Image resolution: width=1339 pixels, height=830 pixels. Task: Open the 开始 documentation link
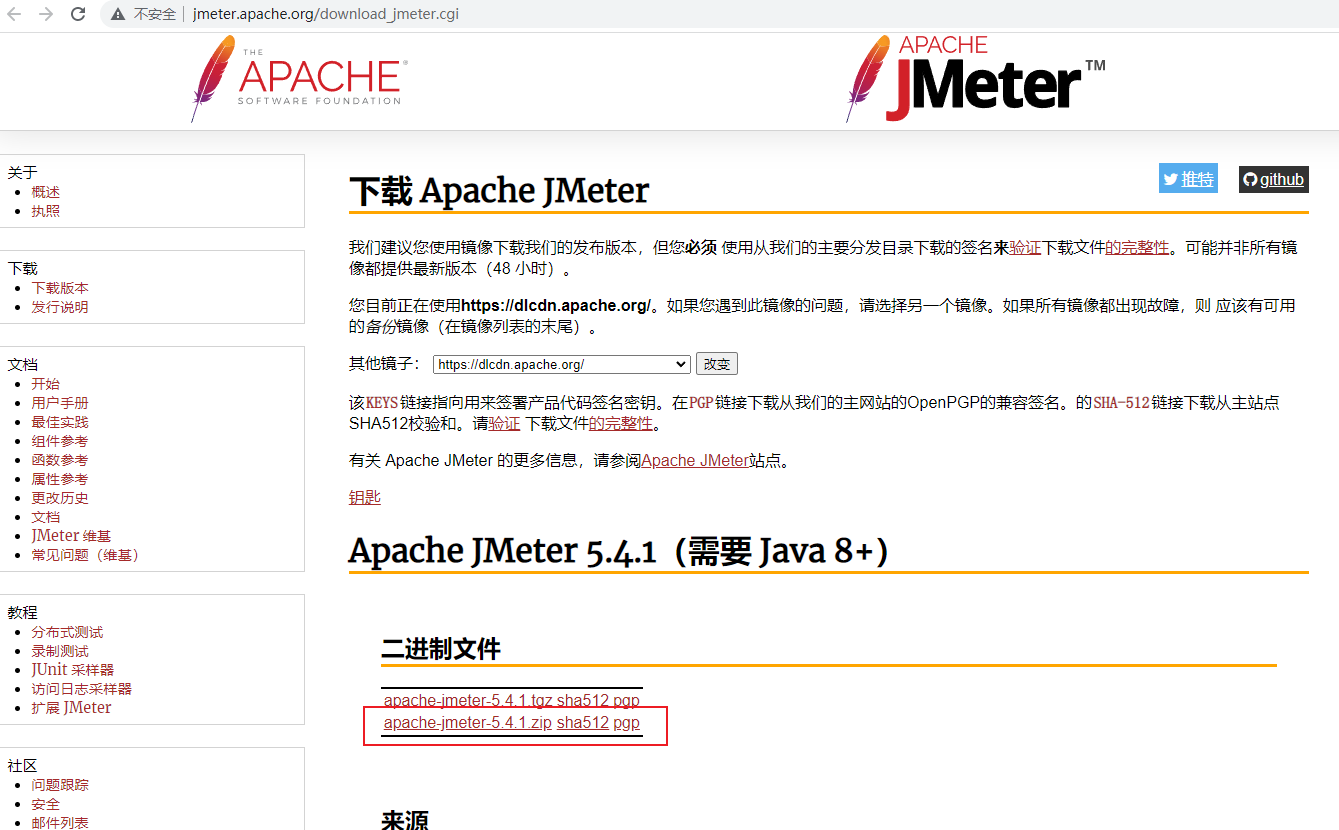pyautogui.click(x=46, y=384)
